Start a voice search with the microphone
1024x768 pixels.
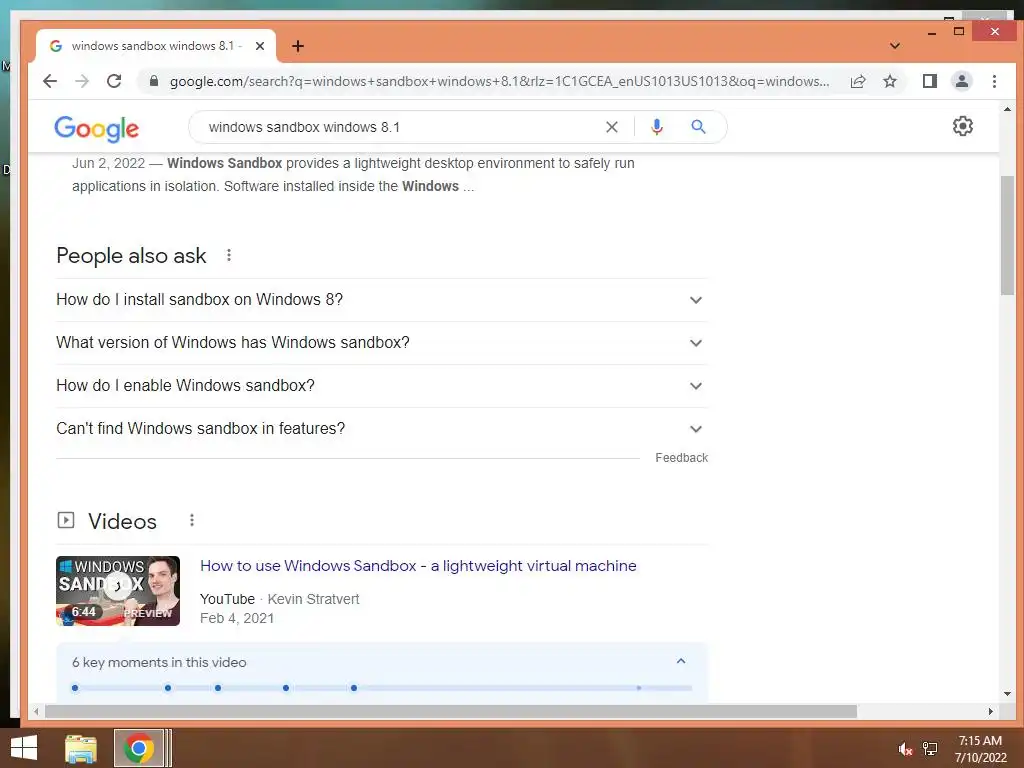[657, 127]
